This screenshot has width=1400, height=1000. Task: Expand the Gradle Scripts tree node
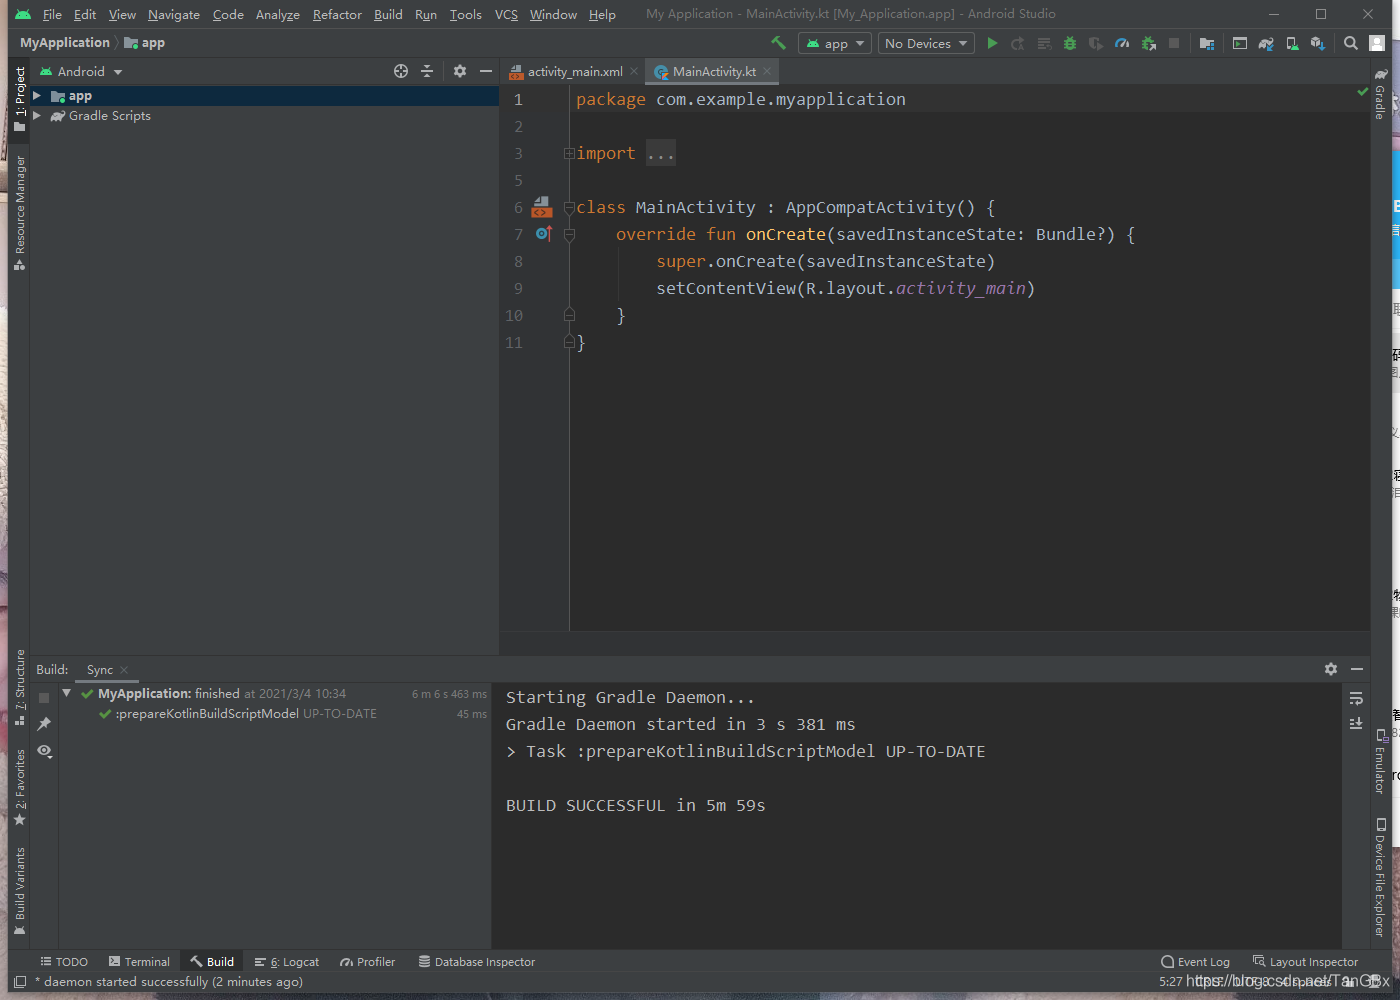pyautogui.click(x=37, y=116)
